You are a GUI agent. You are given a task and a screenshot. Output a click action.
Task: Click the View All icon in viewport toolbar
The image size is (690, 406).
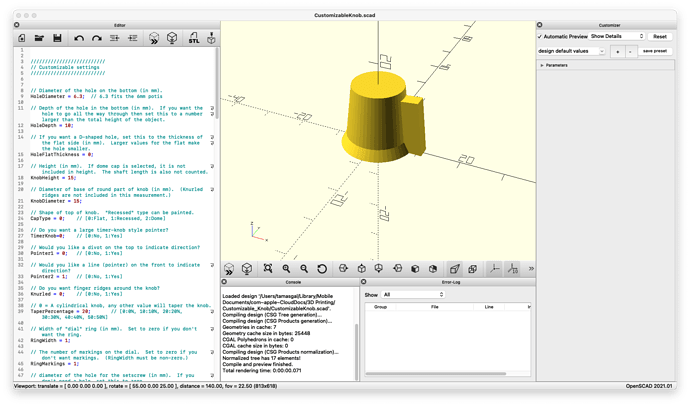268,269
